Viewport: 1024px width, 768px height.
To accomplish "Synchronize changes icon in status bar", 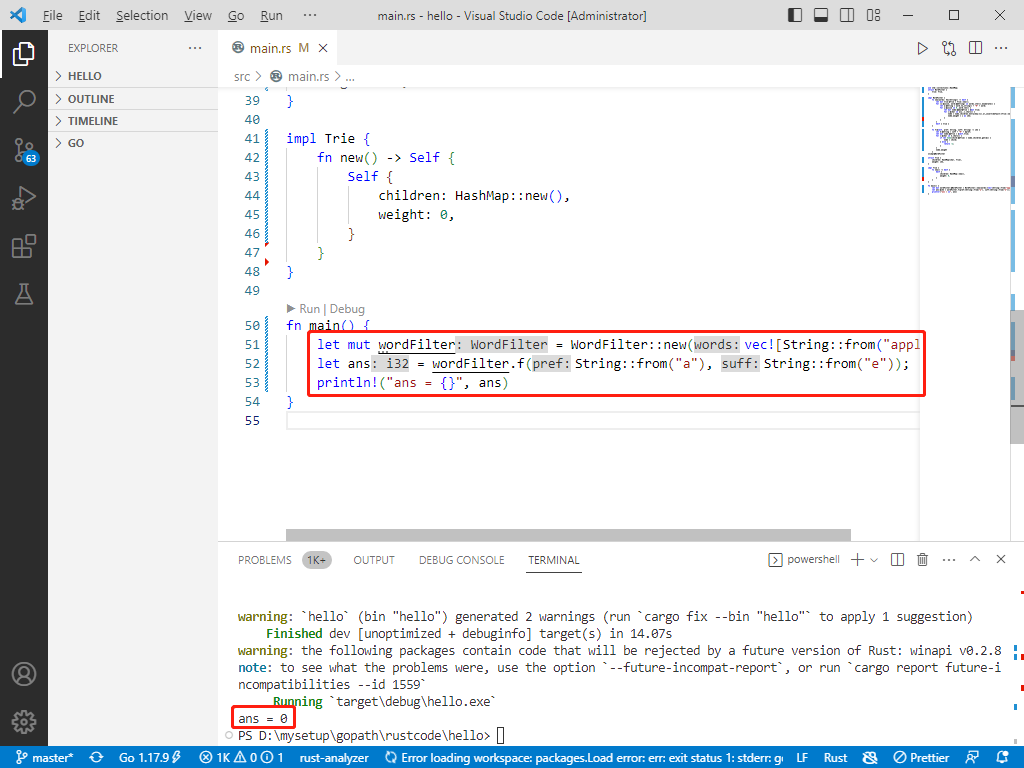I will [96, 758].
